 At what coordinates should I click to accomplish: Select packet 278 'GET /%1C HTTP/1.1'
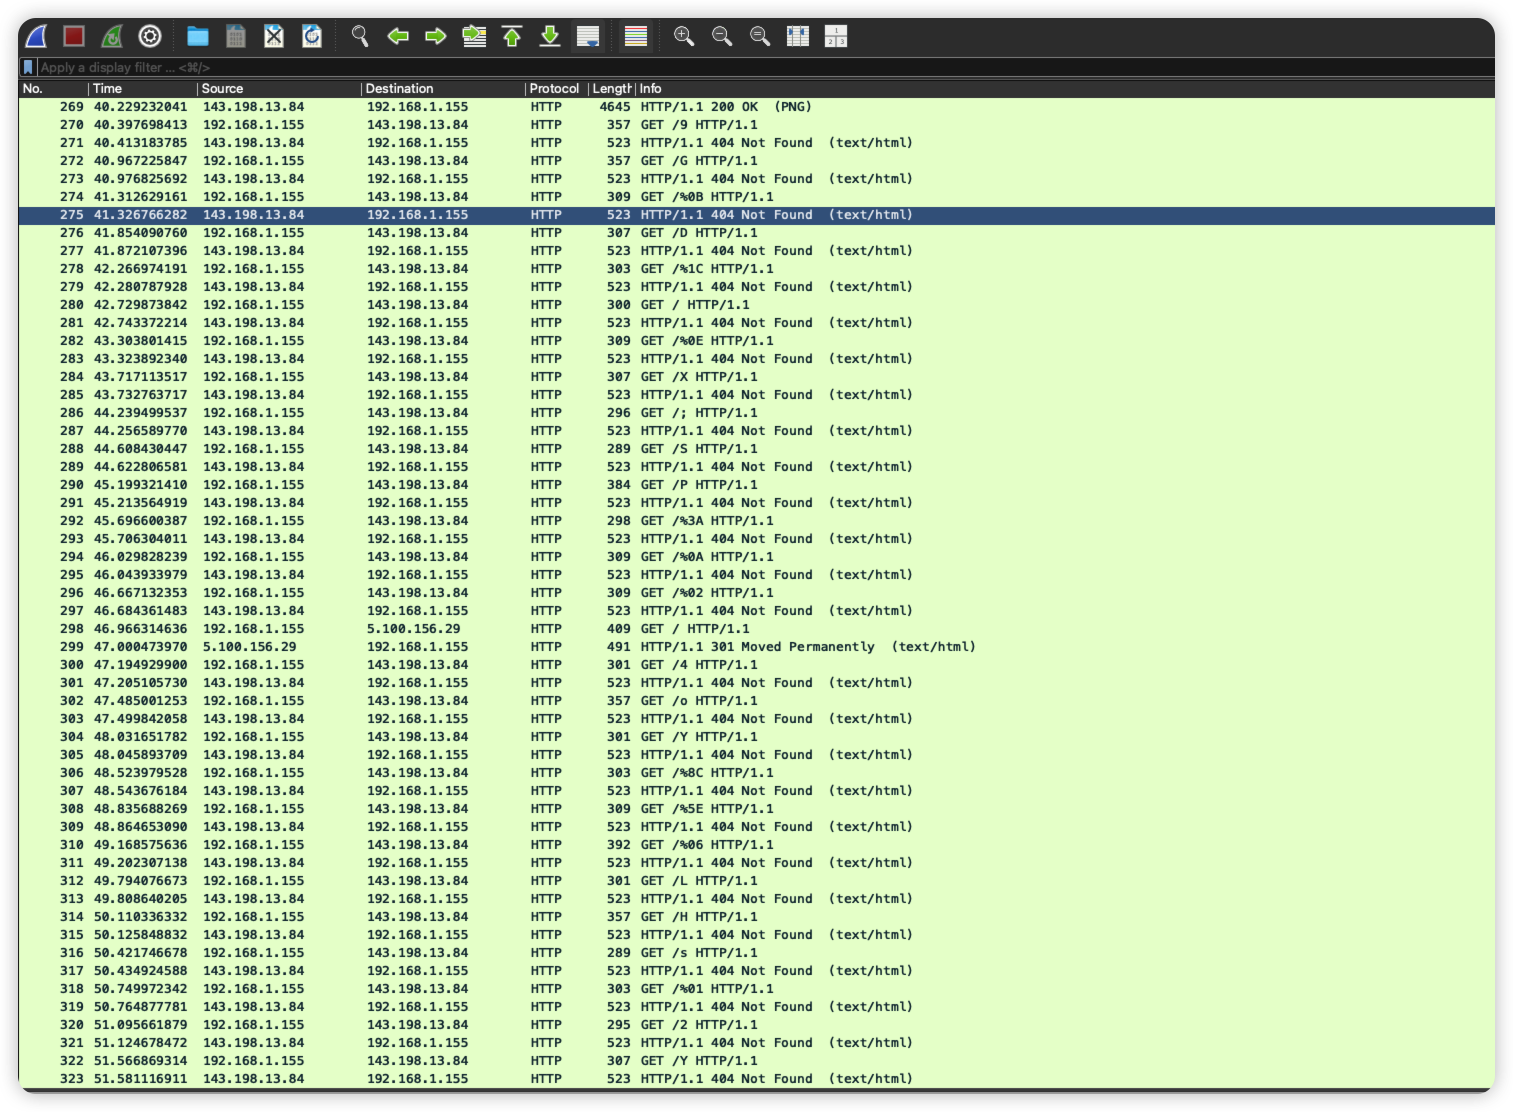(x=756, y=269)
